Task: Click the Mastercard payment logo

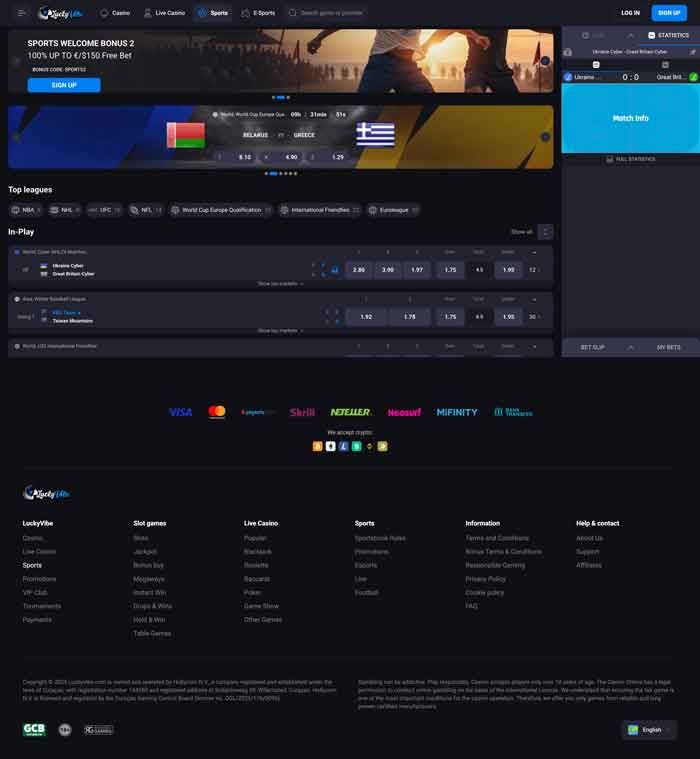Action: [x=217, y=412]
